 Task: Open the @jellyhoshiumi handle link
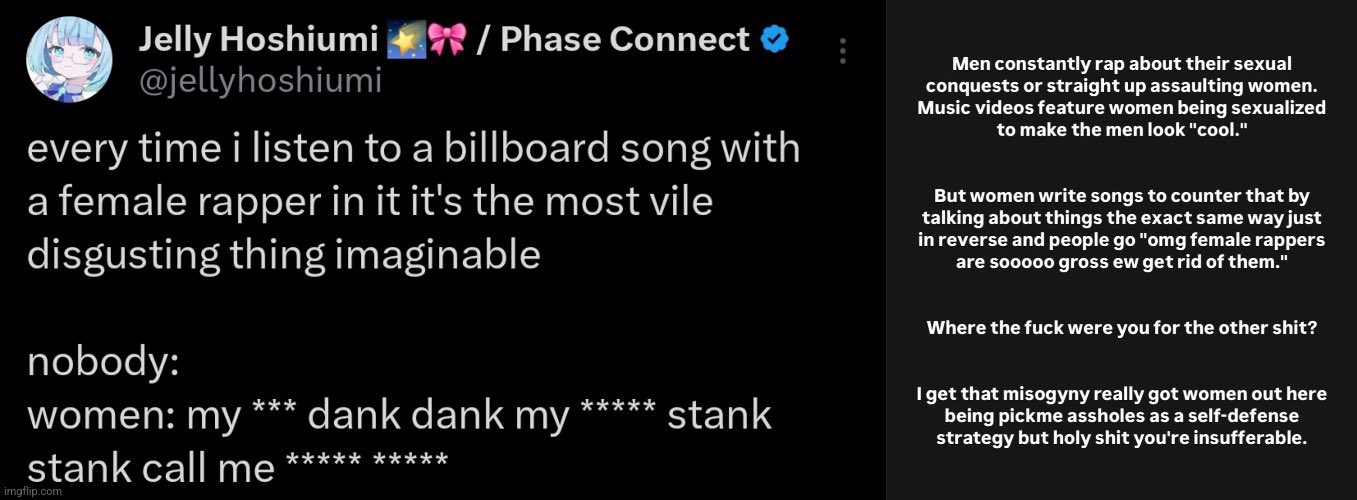click(x=259, y=80)
